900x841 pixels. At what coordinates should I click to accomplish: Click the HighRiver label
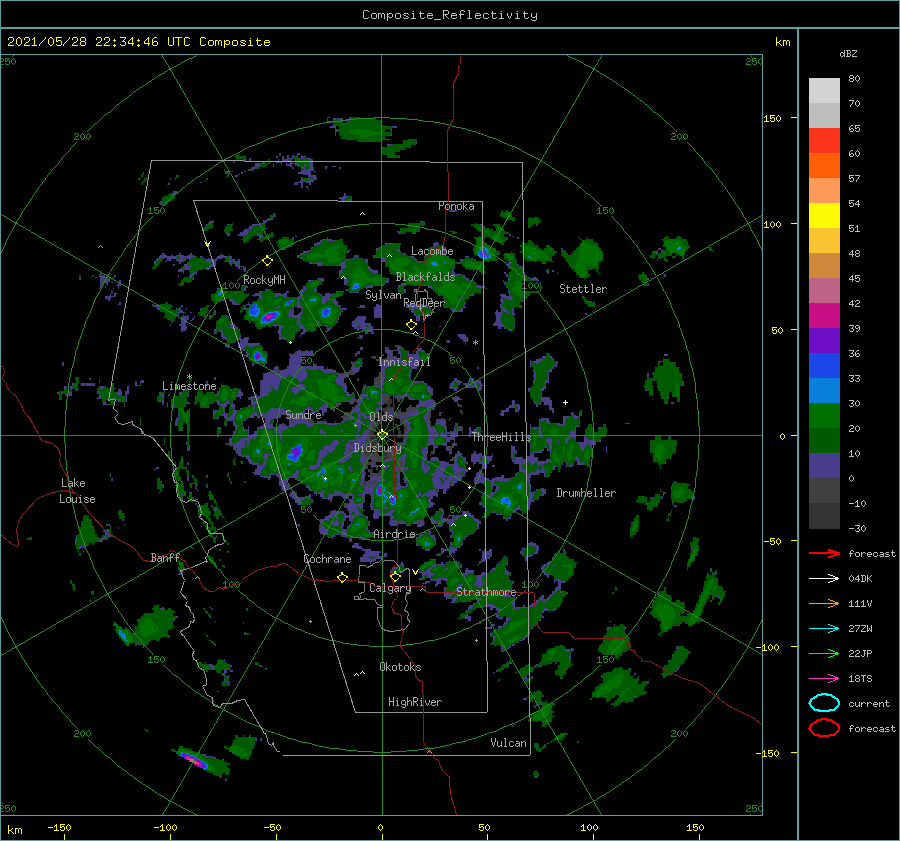click(415, 702)
